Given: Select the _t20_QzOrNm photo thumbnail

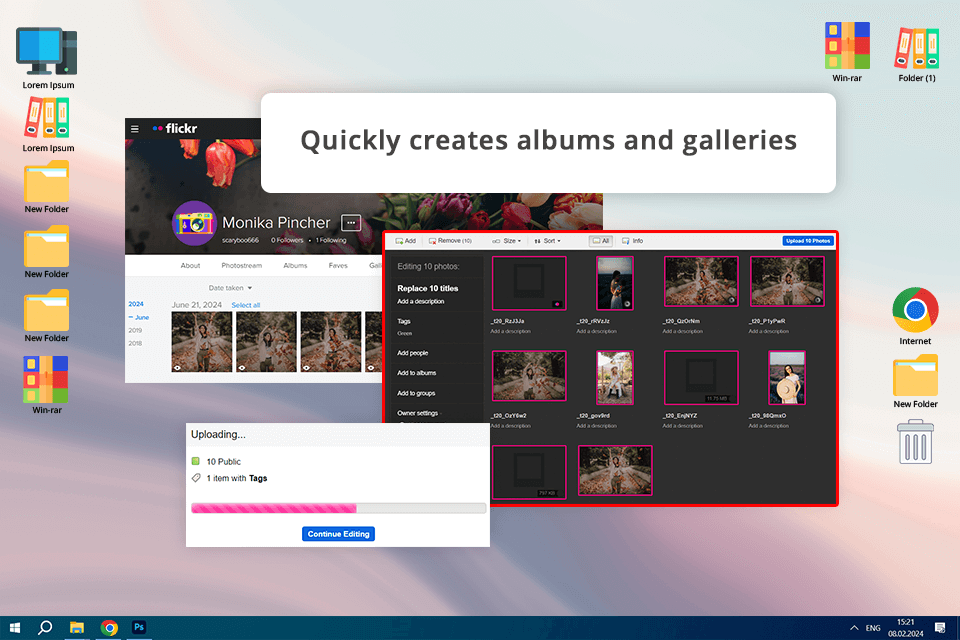Looking at the screenshot, I should (x=701, y=281).
